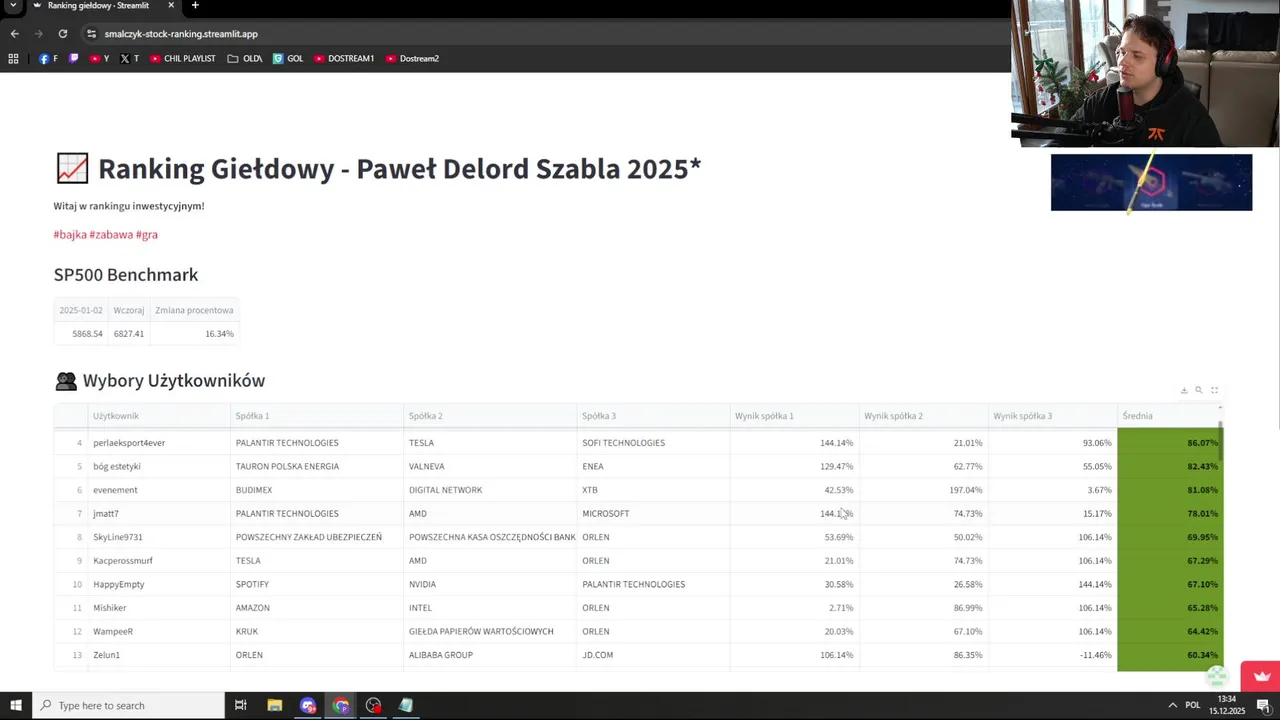Open site information icon beside the URL

[91, 33]
